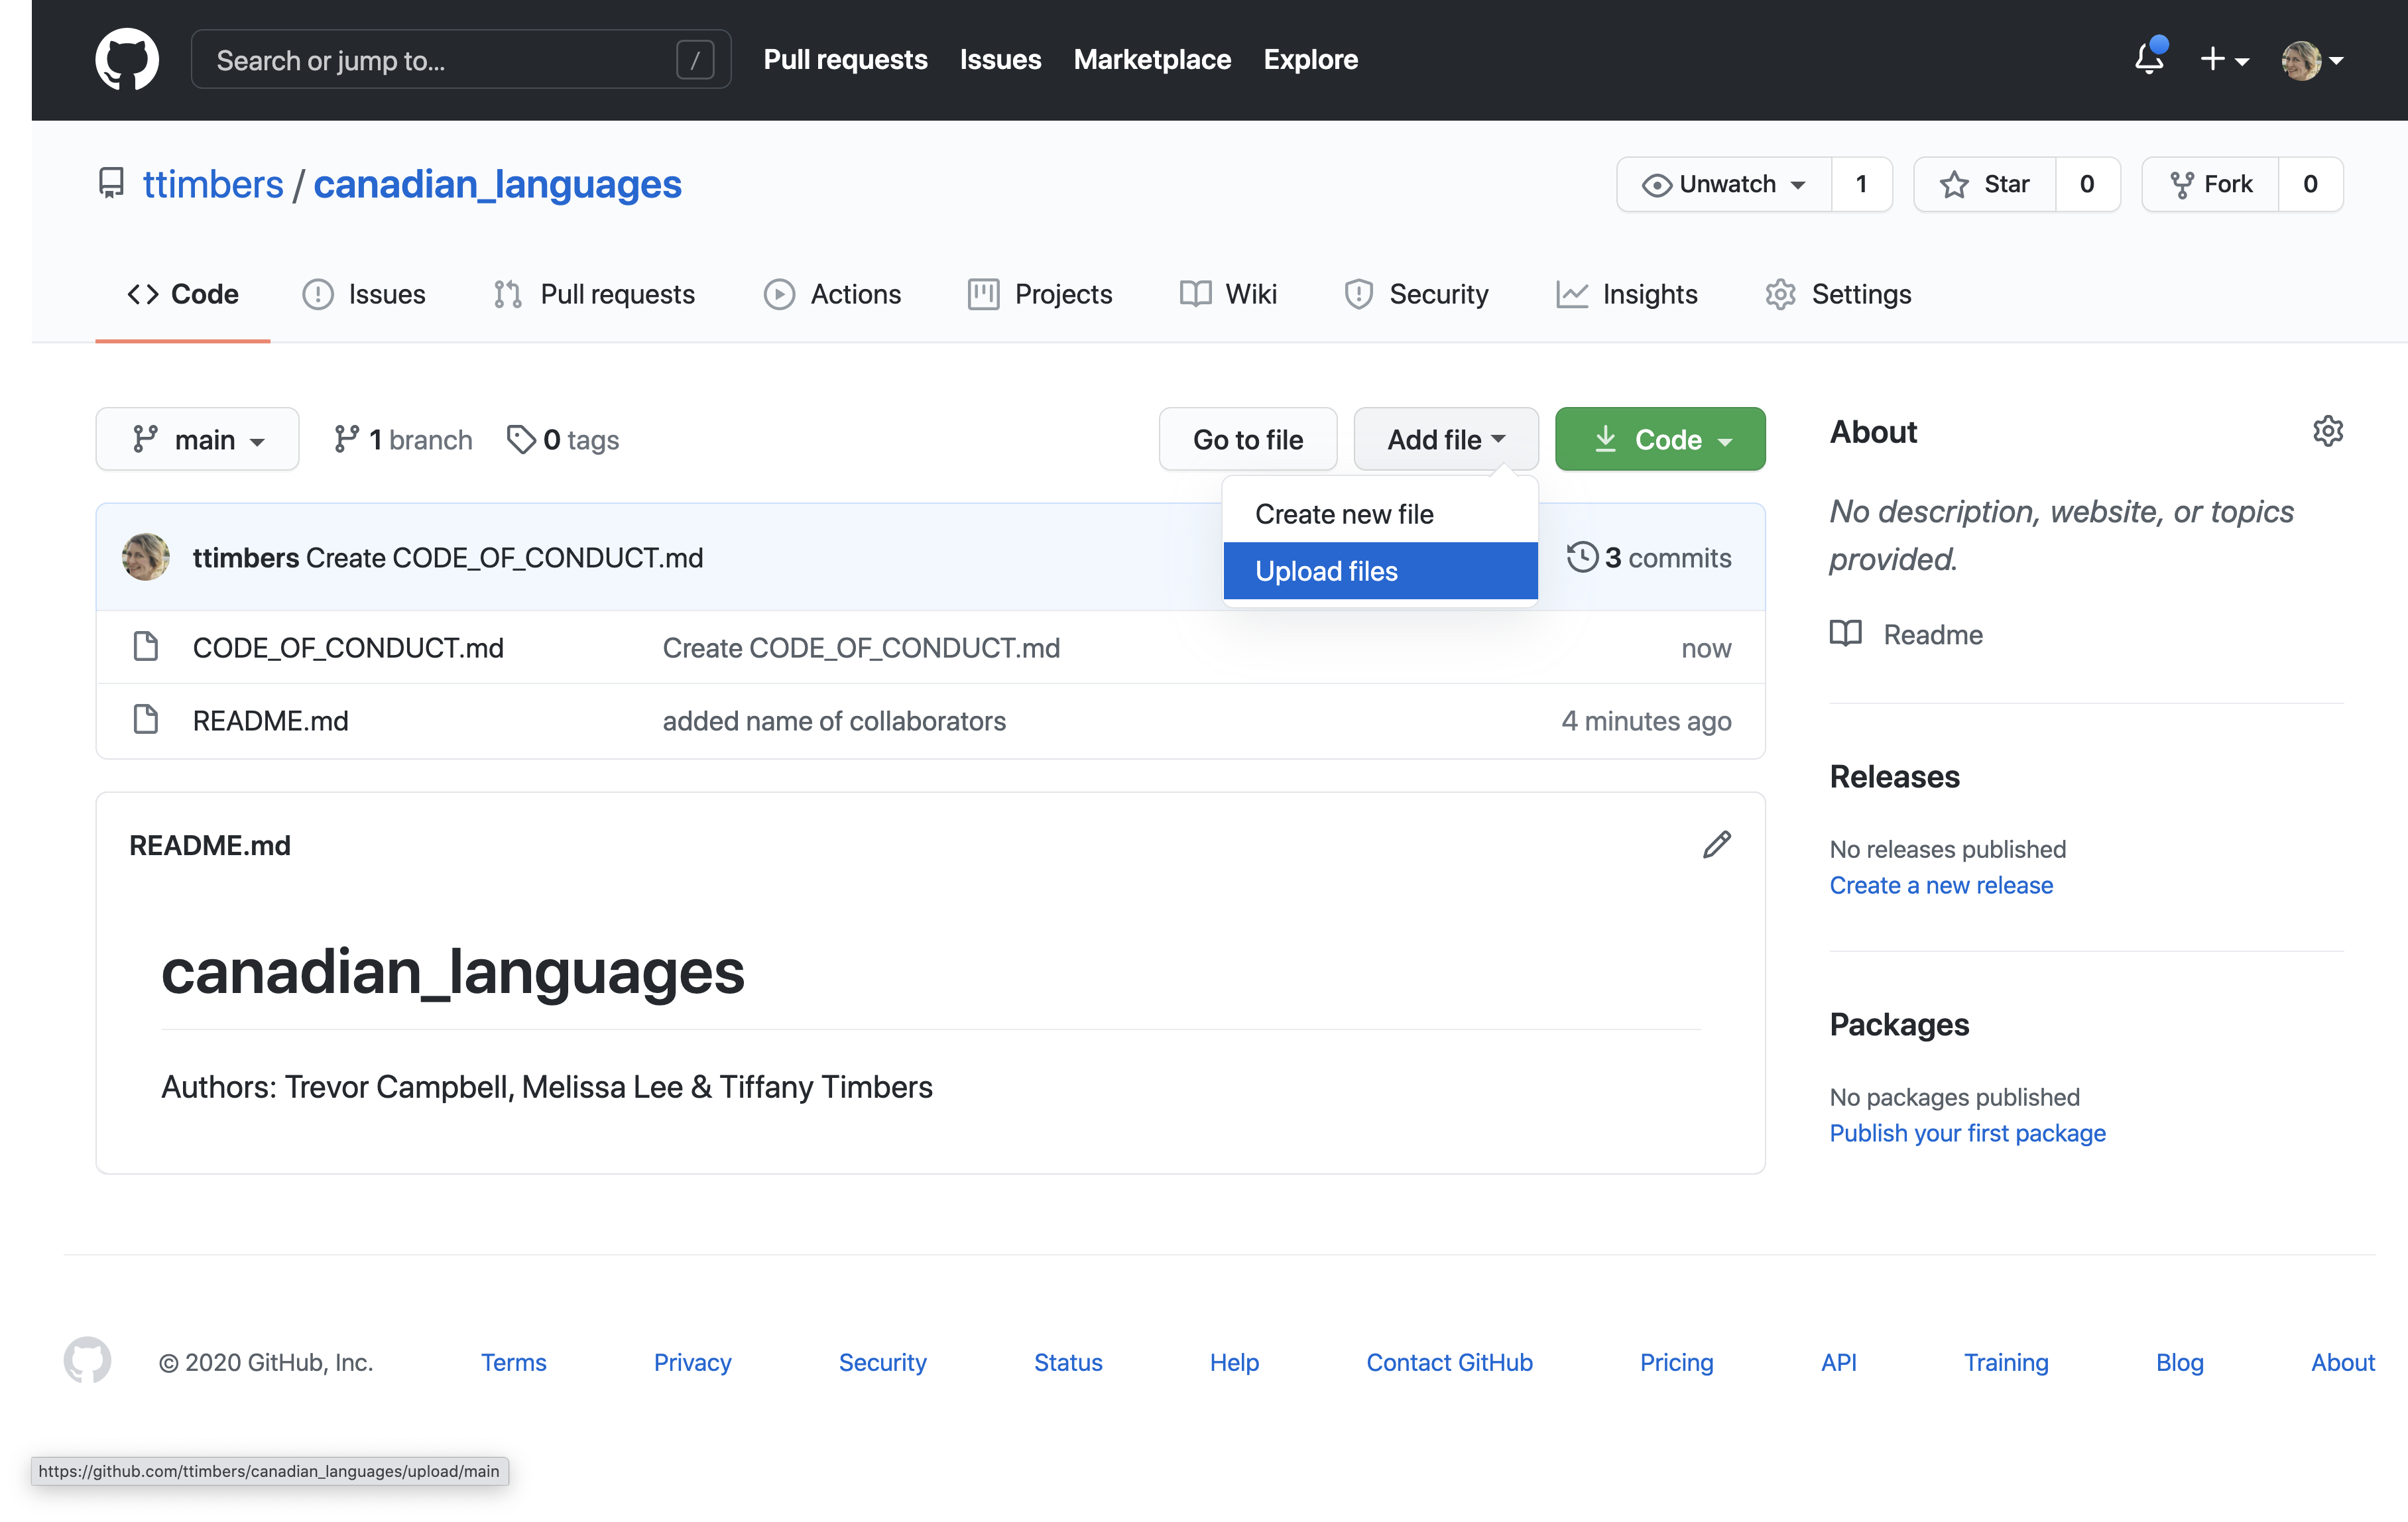Click the footer GitHub logo
2408x1522 pixels.
88,1361
